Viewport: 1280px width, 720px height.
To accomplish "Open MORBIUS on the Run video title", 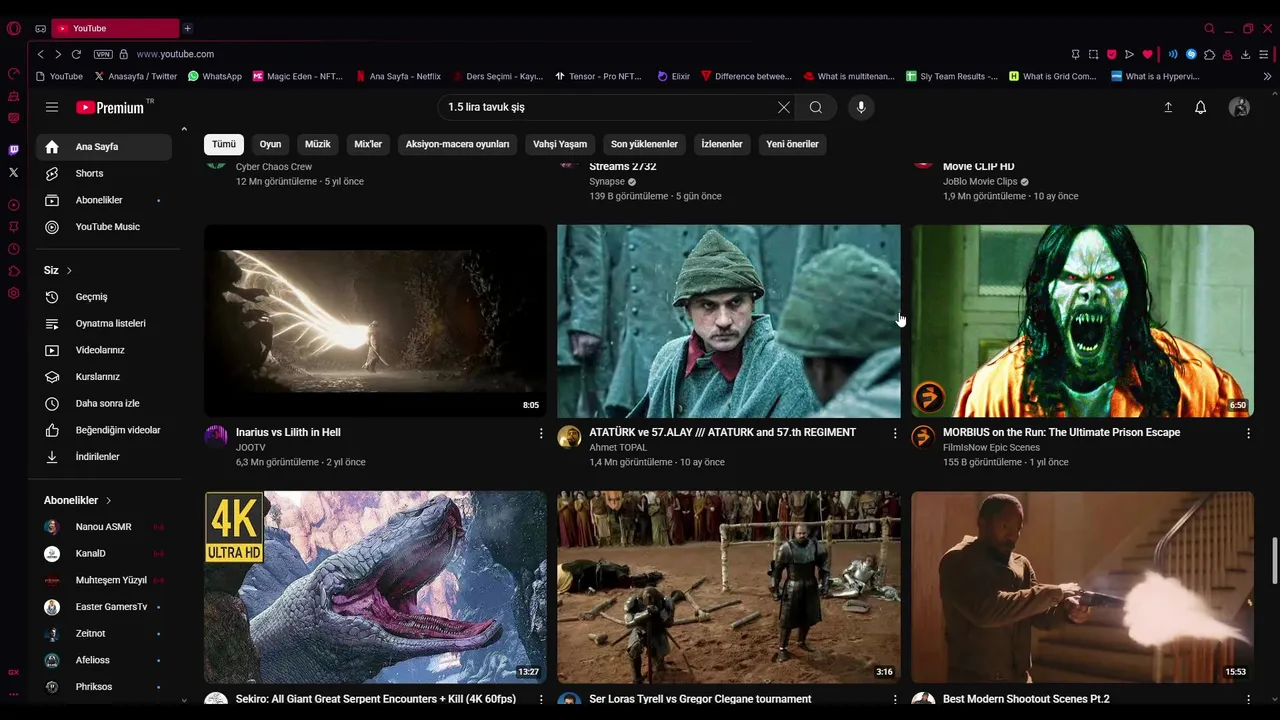I will (x=1061, y=432).
